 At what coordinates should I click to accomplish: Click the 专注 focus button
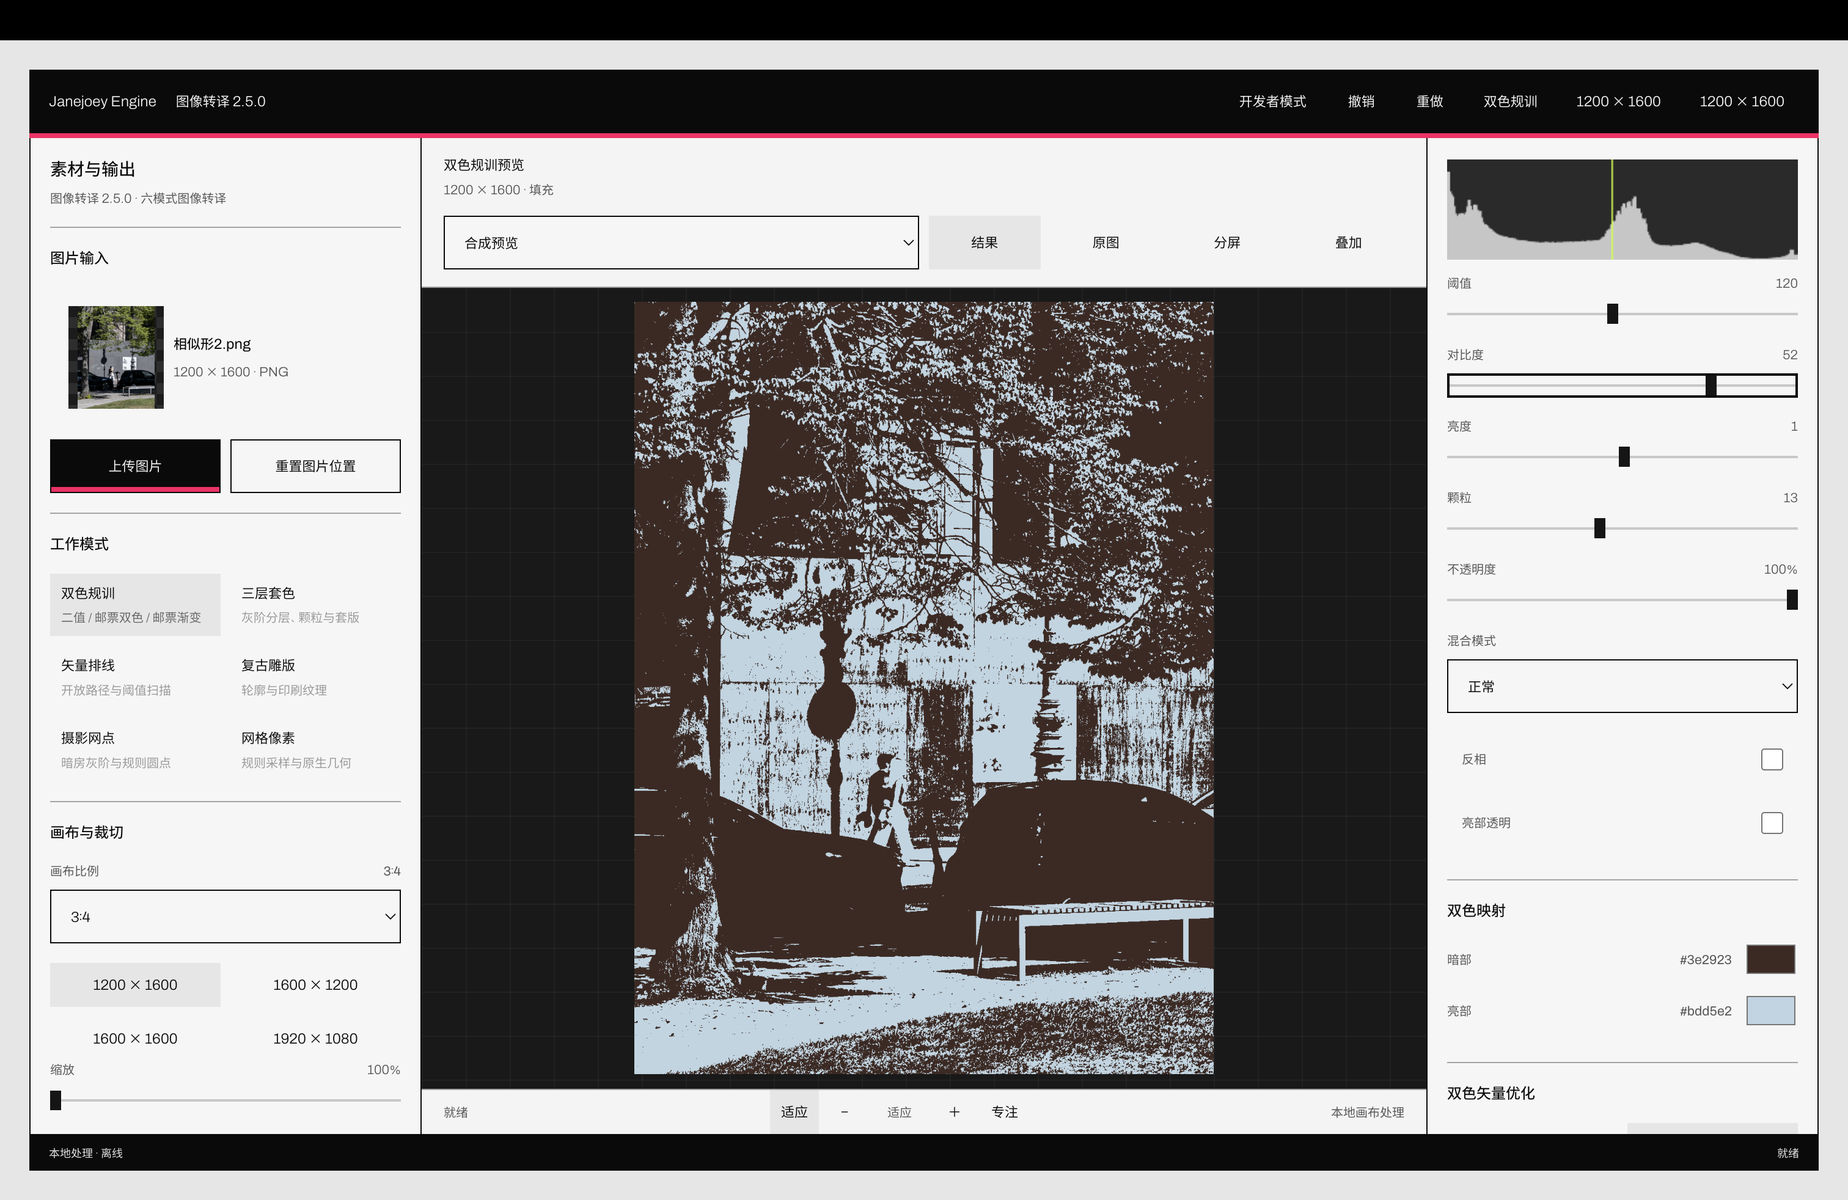(x=1005, y=1112)
